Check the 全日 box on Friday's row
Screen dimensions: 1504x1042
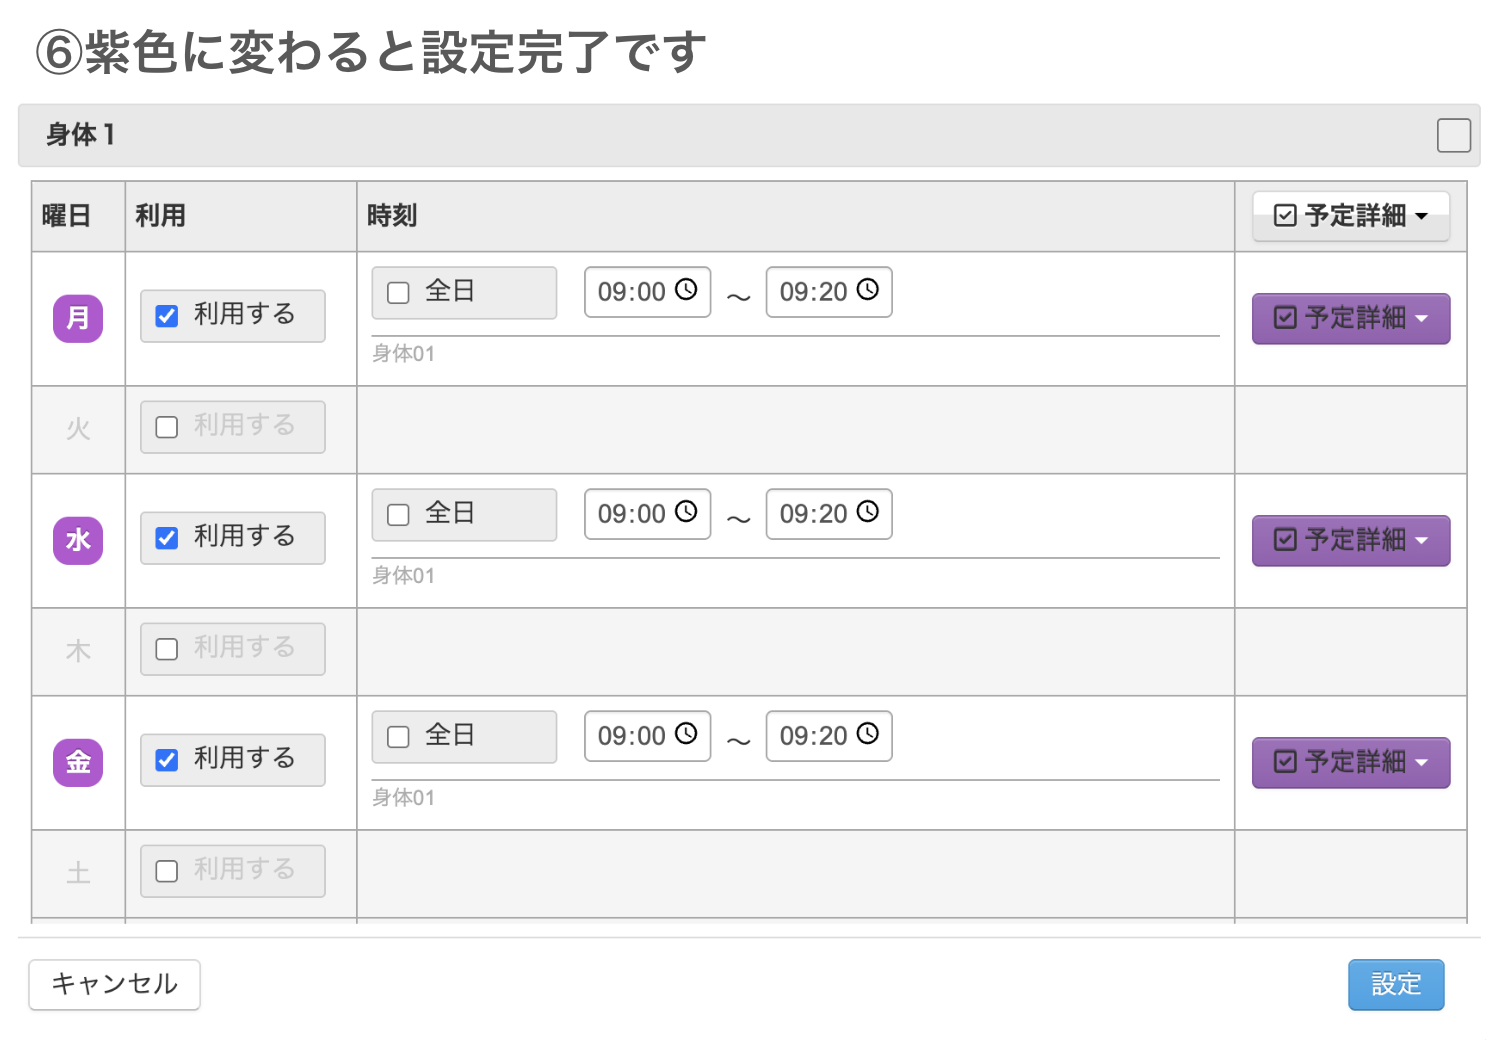pyautogui.click(x=398, y=736)
